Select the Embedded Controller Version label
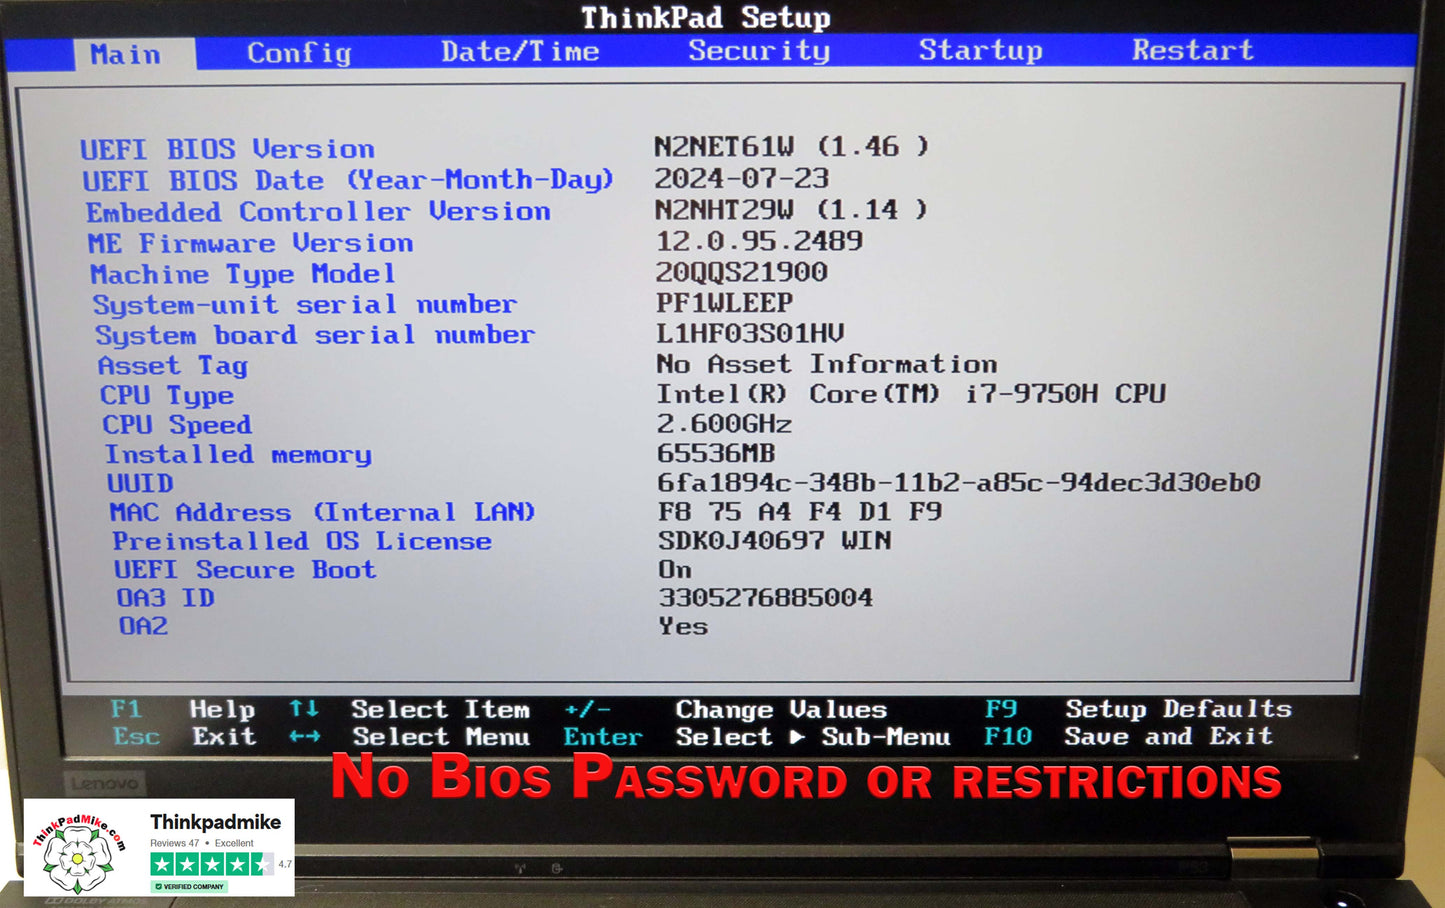The image size is (1445, 908). [x=318, y=212]
